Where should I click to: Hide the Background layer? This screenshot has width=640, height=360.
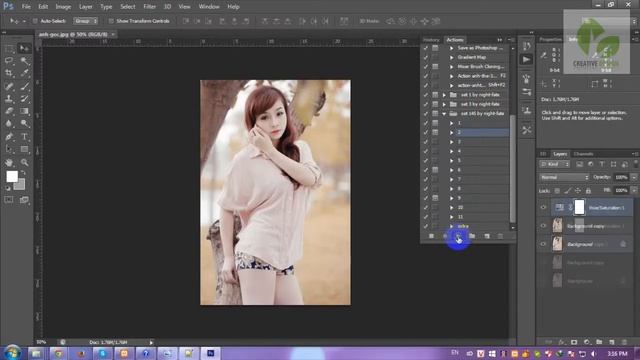tap(543, 244)
